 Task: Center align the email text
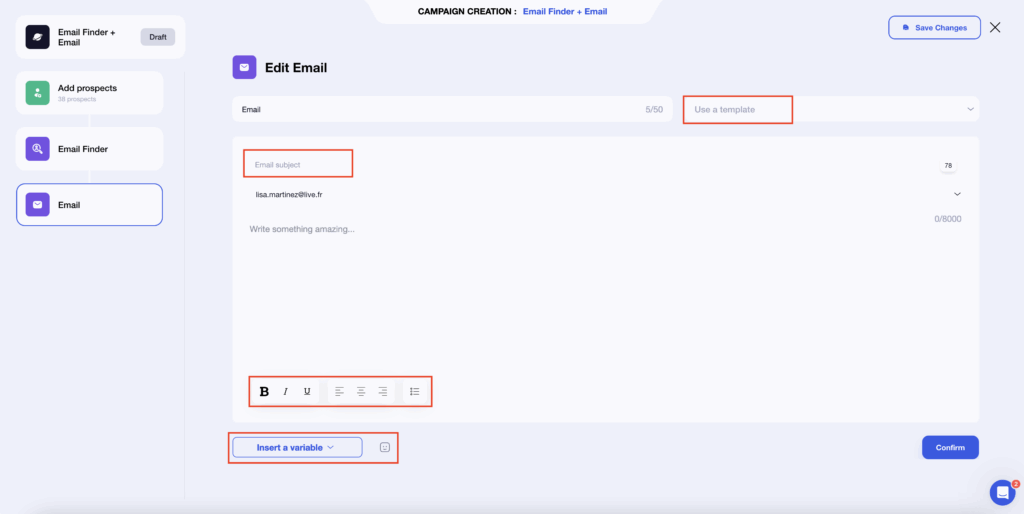(361, 391)
